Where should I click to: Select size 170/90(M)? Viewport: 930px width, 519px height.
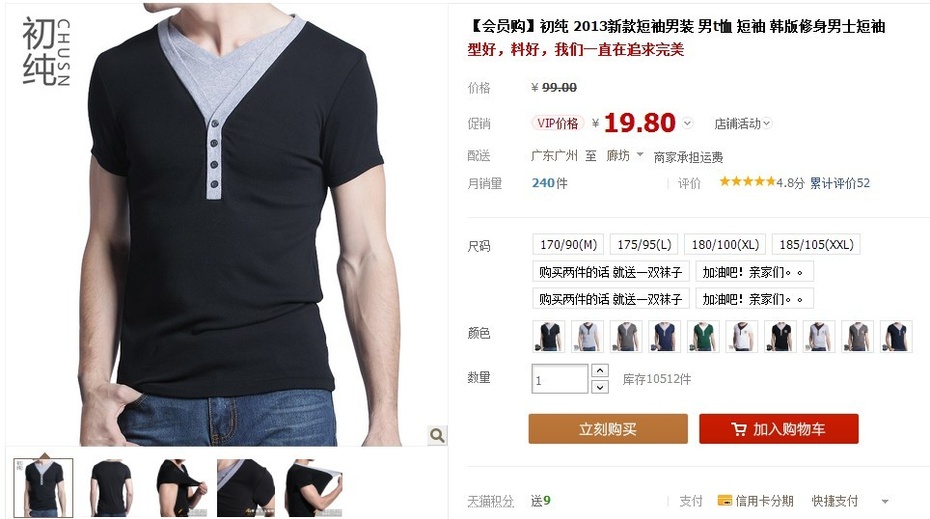(x=568, y=244)
